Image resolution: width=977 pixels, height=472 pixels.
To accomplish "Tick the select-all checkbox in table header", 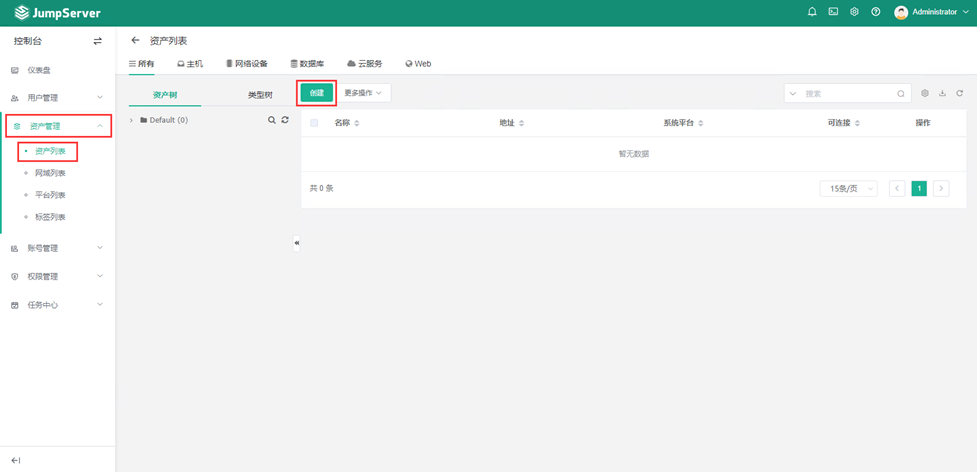I will [314, 123].
